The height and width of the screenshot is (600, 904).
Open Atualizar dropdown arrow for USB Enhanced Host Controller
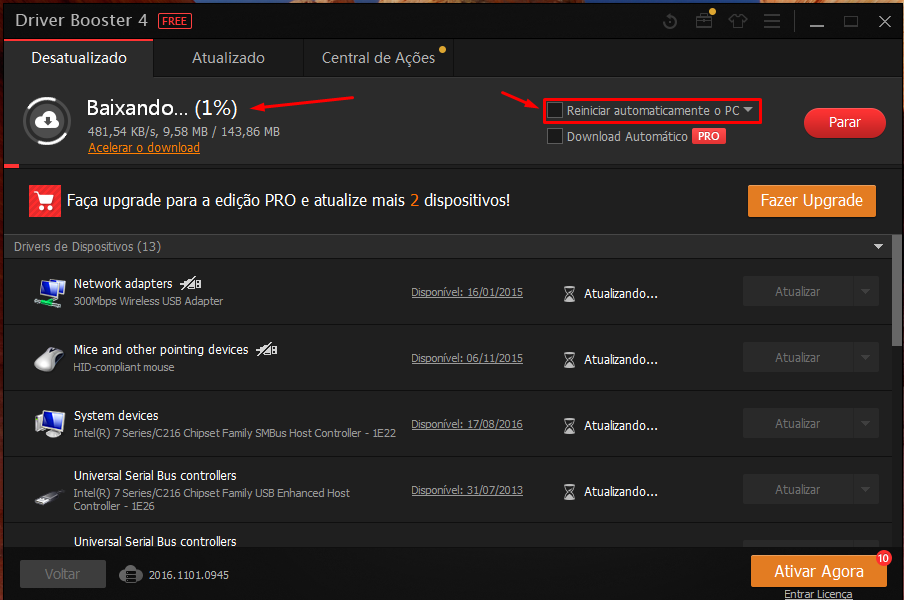(865, 489)
